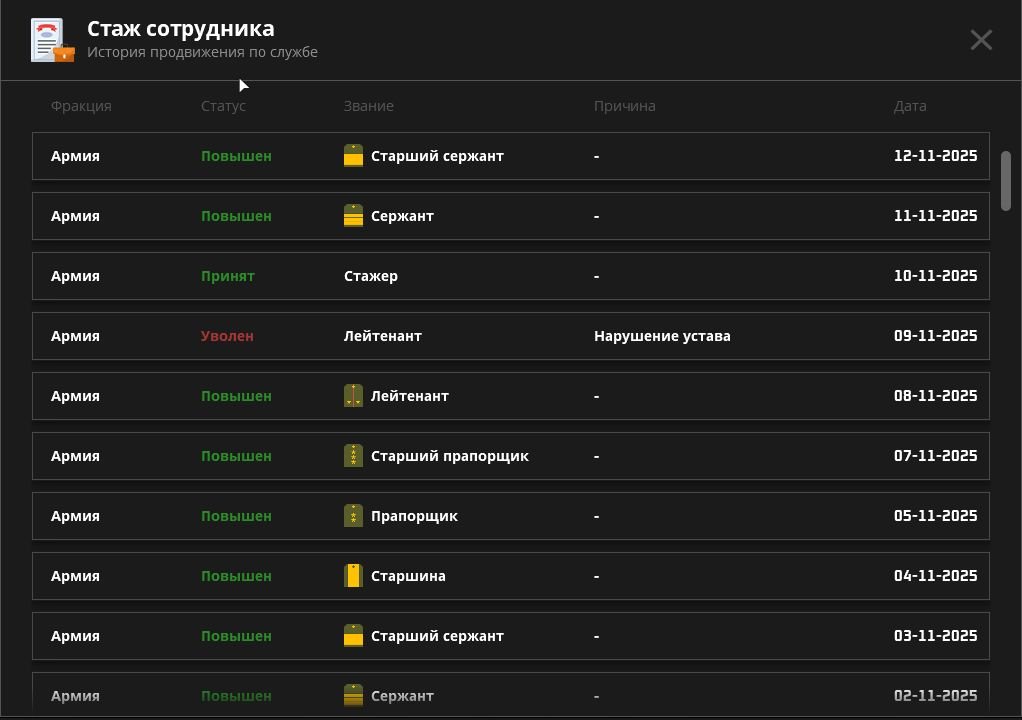Screen dimensions: 1022x720
Task: Click the rank insignia beside Старший сержант dated 12-11-2025
Action: tap(353, 155)
